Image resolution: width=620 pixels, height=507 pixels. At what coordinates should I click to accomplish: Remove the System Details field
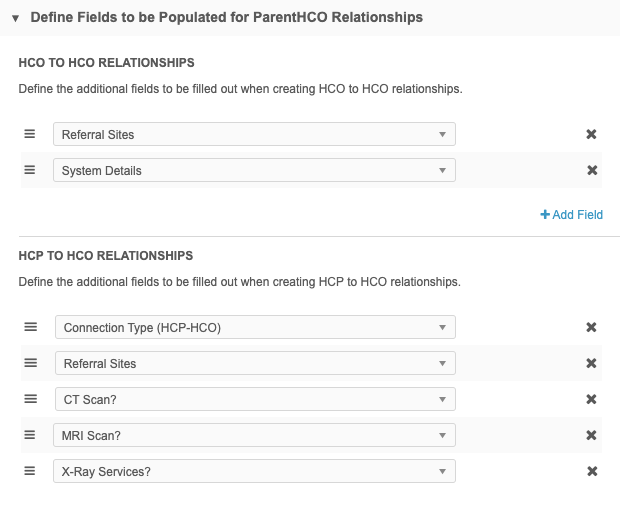[591, 170]
